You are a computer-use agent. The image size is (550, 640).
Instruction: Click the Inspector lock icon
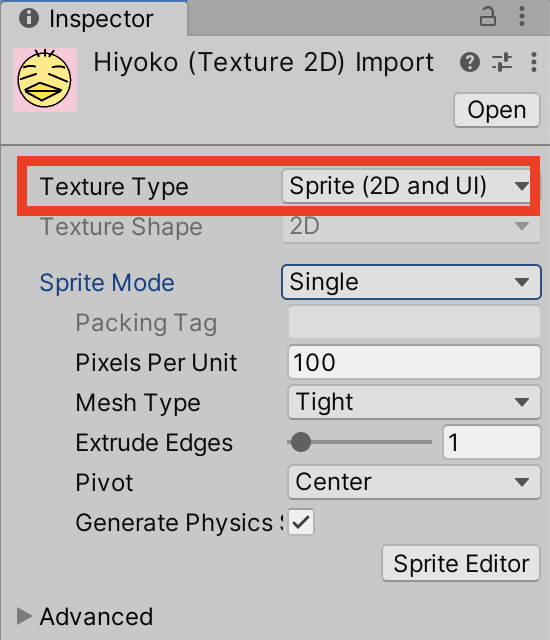pyautogui.click(x=488, y=17)
